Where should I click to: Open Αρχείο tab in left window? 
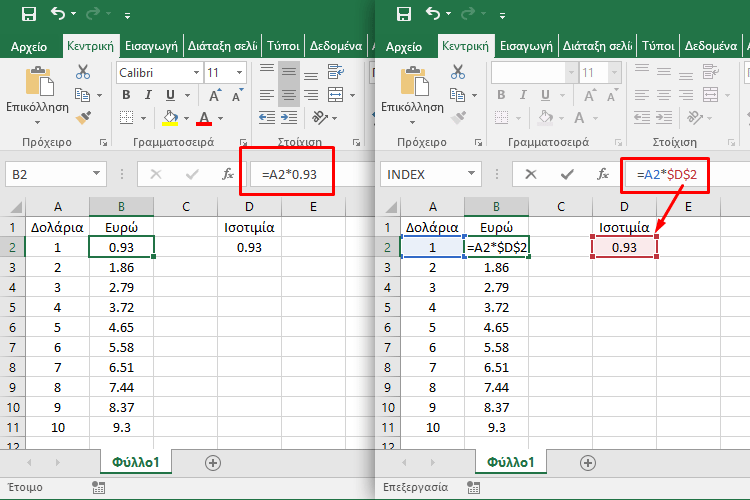(x=29, y=46)
